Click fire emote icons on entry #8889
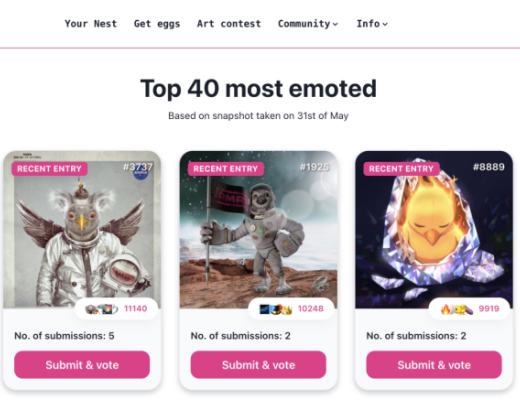The width and height of the screenshot is (520, 400). tap(457, 309)
